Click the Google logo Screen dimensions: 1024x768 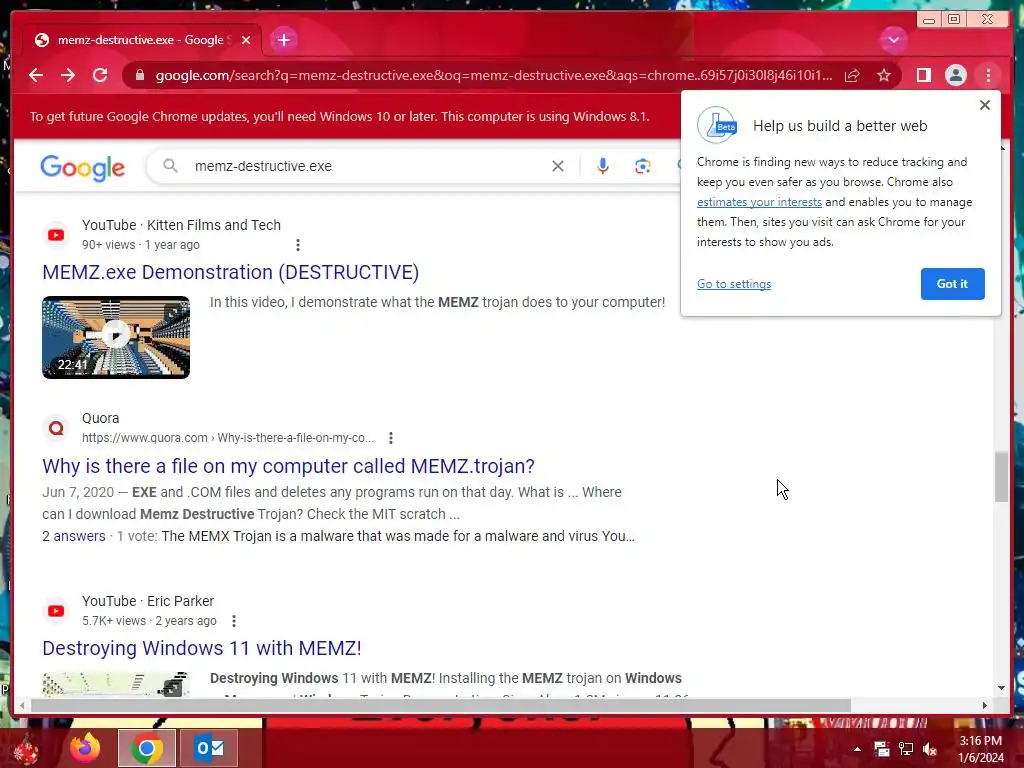click(82, 168)
